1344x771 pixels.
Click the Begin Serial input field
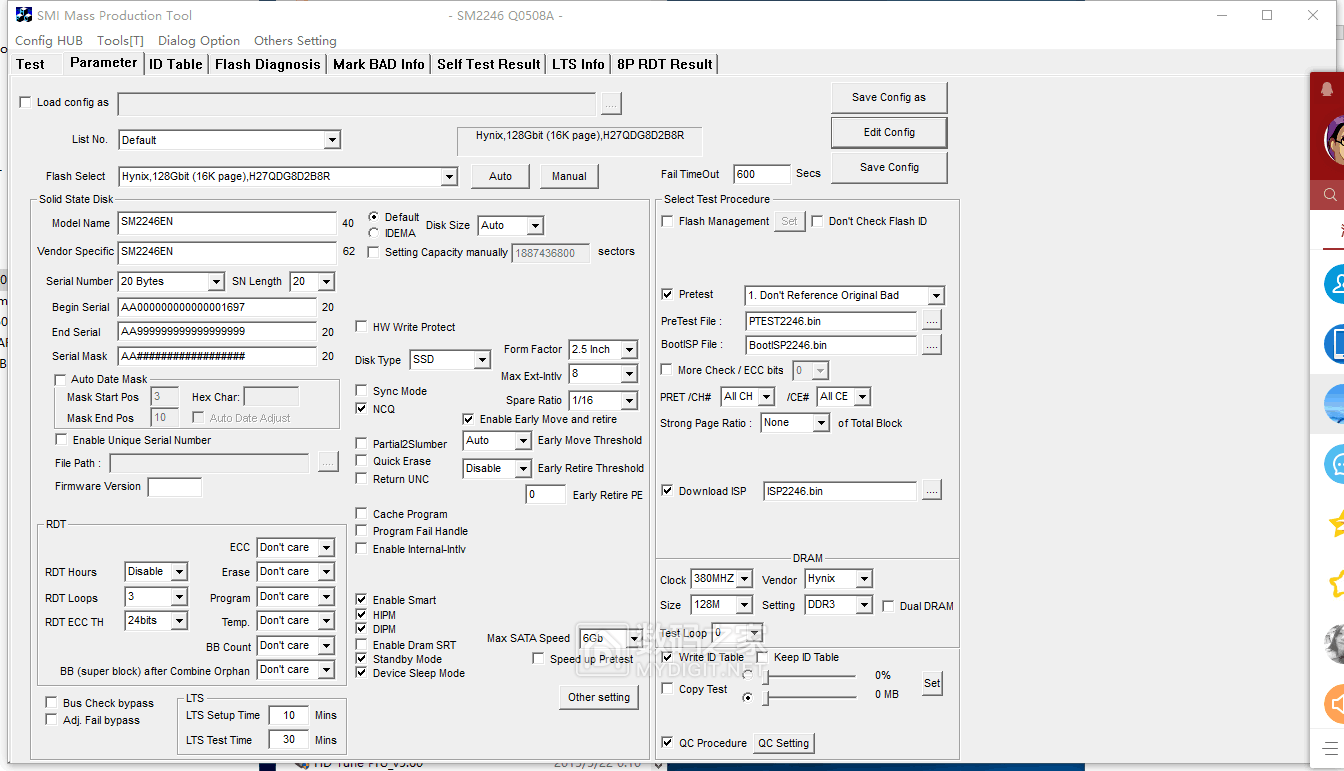point(217,307)
